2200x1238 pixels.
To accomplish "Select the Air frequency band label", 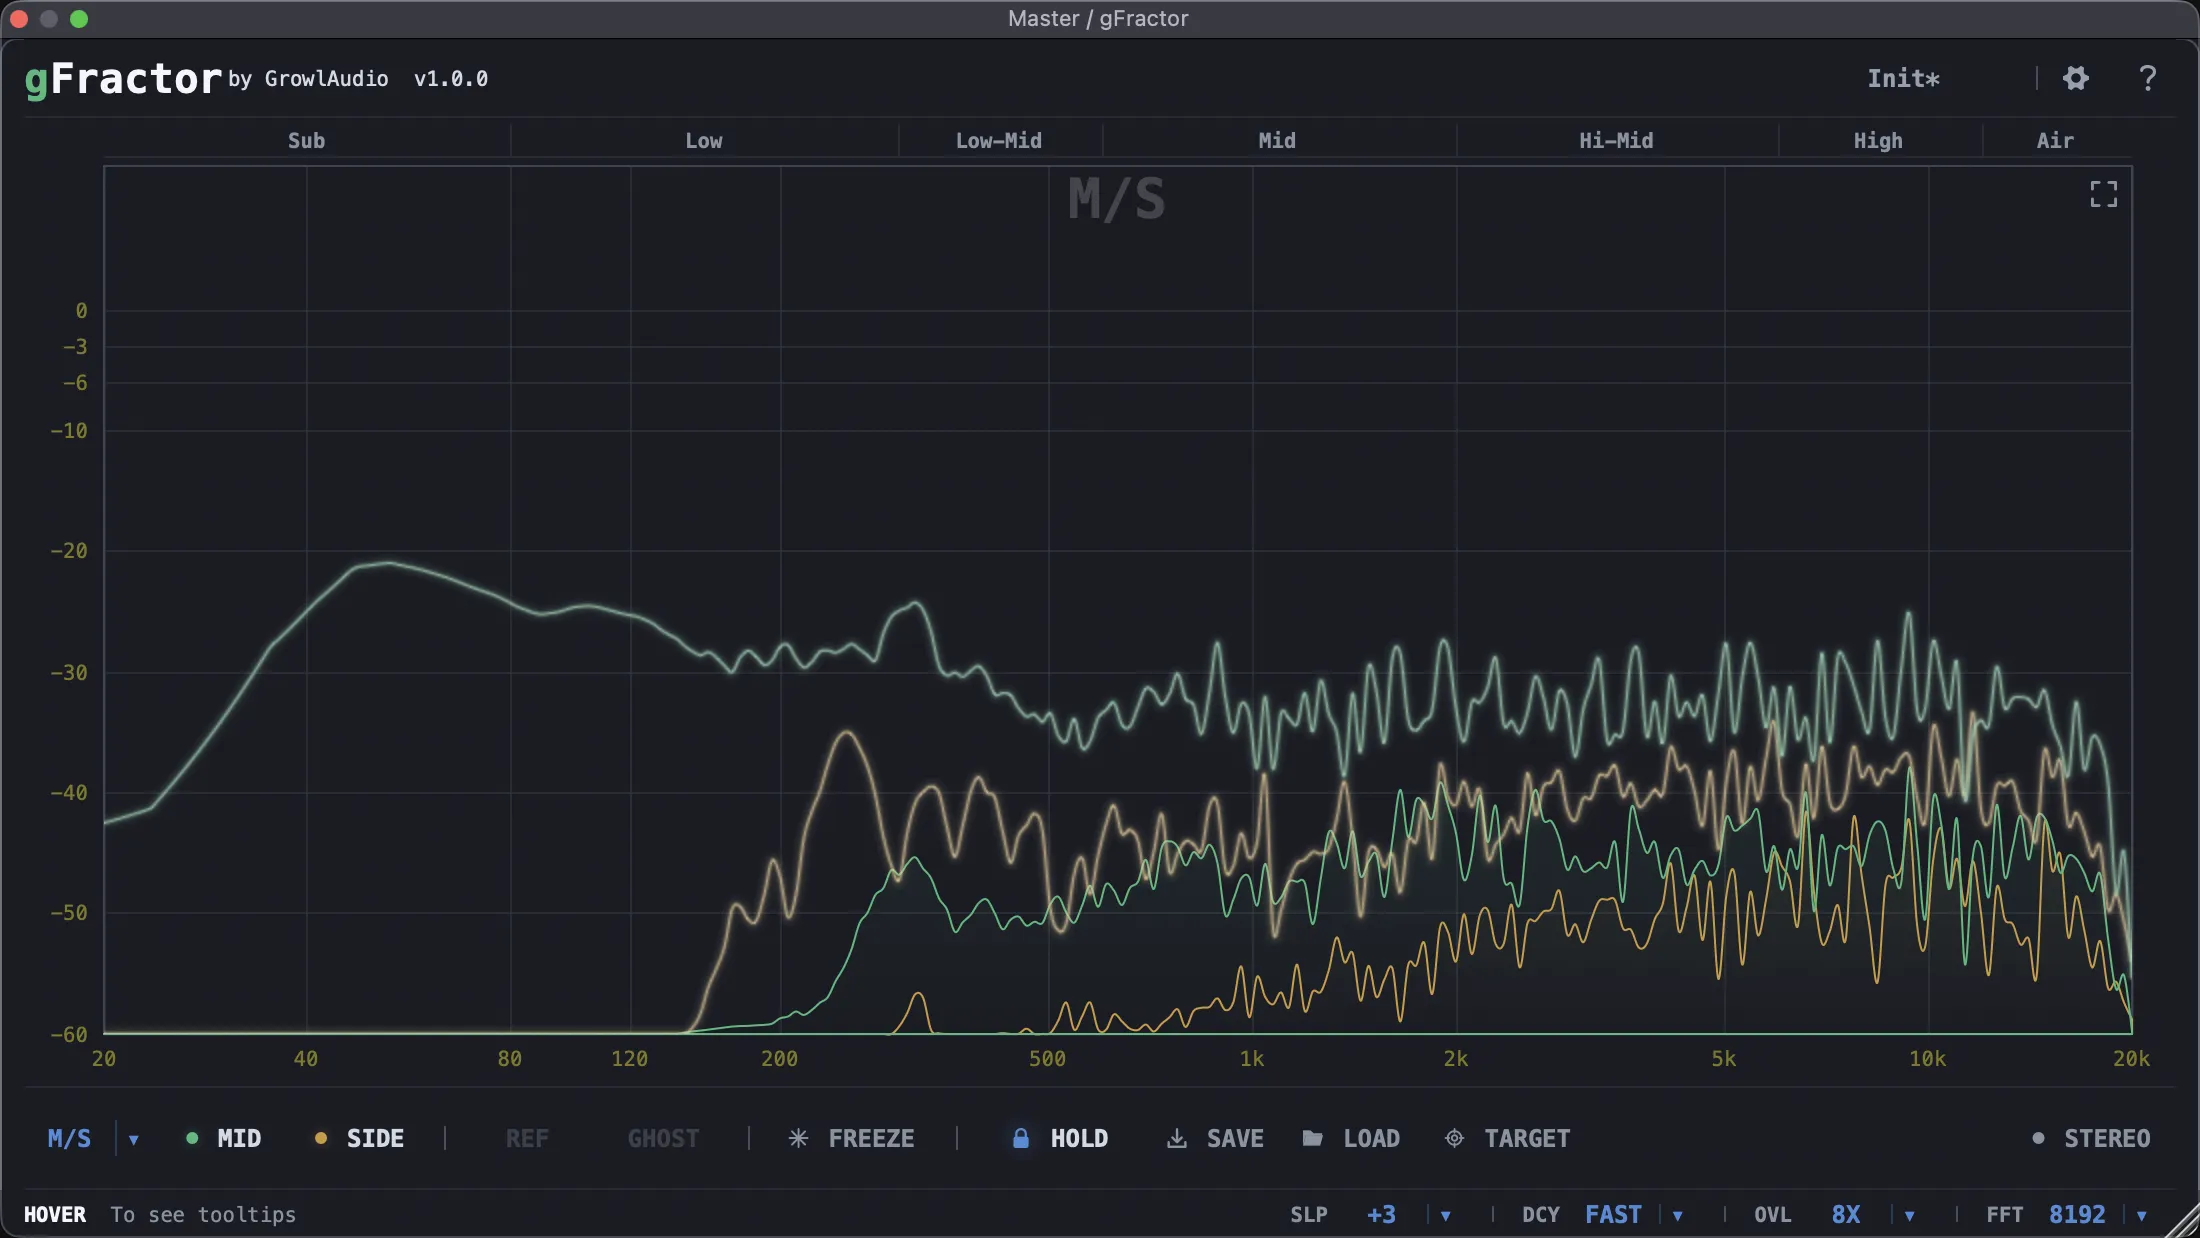I will pos(2053,140).
